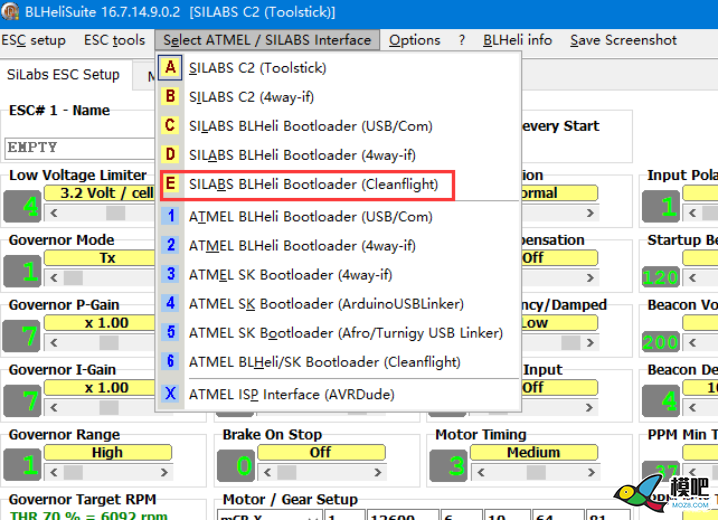Click the Governor Range slider thumb
The image size is (718, 520).
(73, 472)
